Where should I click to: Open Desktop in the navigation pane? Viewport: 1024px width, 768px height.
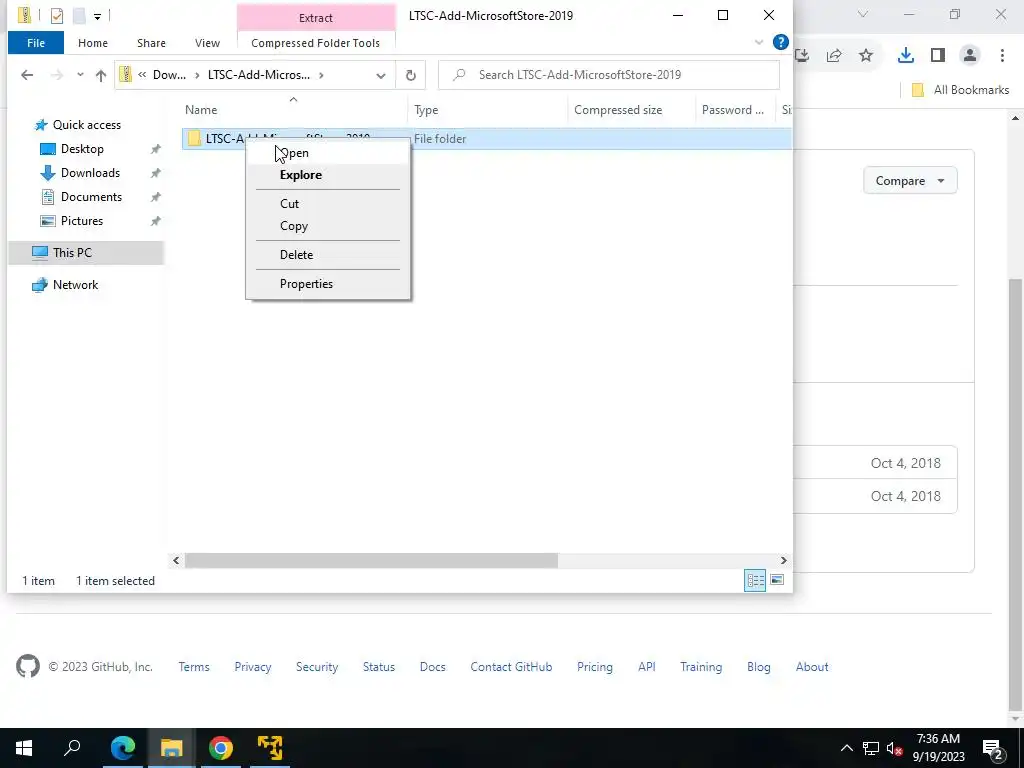pyautogui.click(x=82, y=149)
